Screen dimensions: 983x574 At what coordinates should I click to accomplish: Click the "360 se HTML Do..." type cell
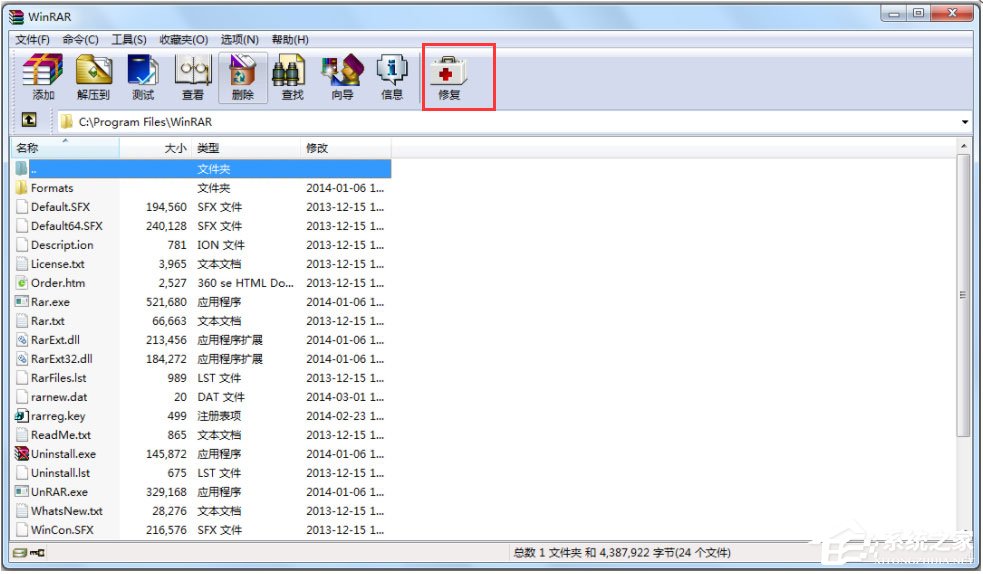pyautogui.click(x=245, y=283)
